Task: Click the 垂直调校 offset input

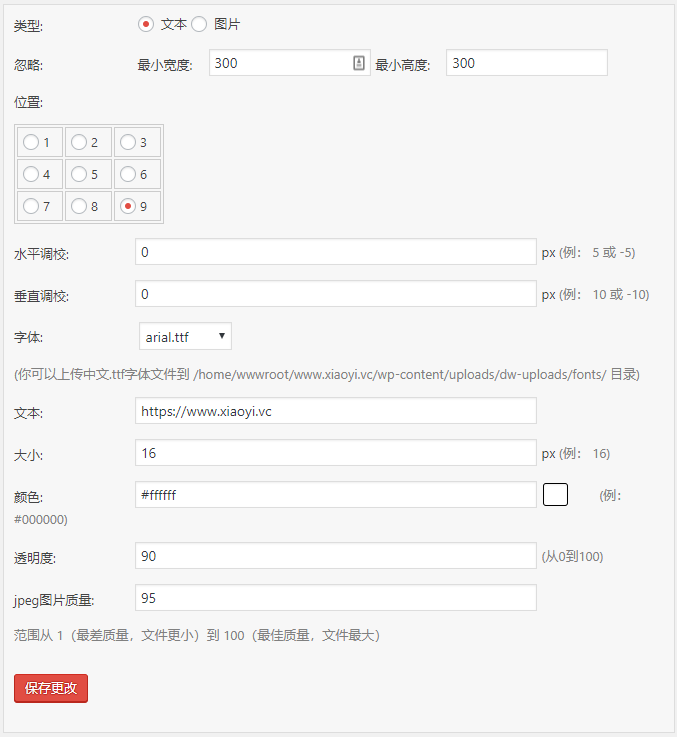Action: [335, 294]
